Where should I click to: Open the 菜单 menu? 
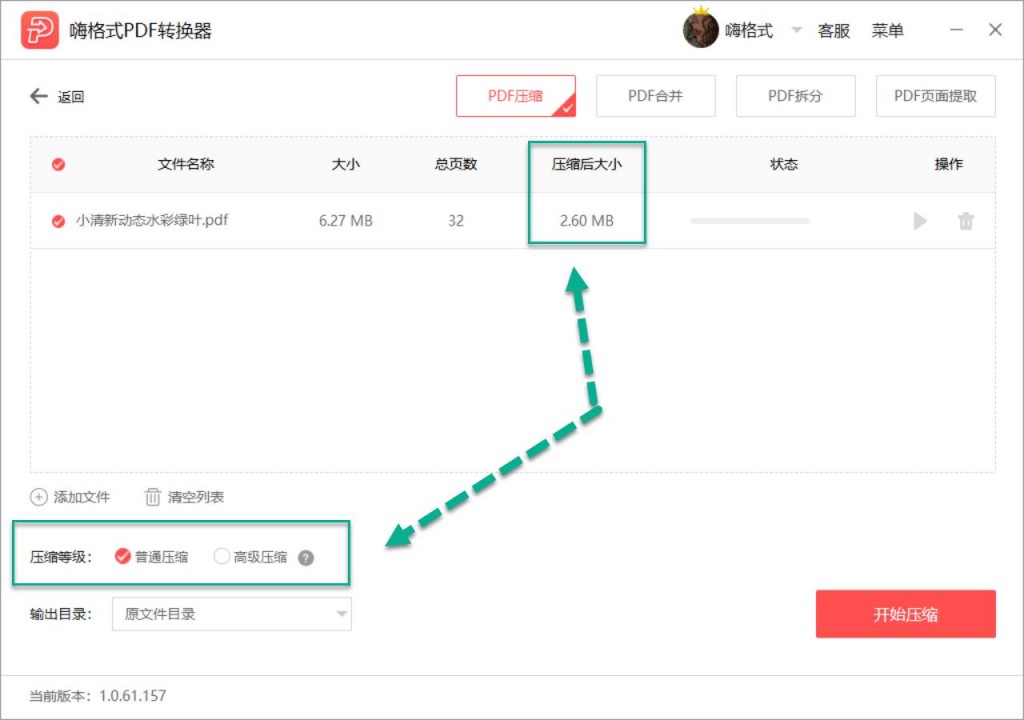pyautogui.click(x=888, y=31)
